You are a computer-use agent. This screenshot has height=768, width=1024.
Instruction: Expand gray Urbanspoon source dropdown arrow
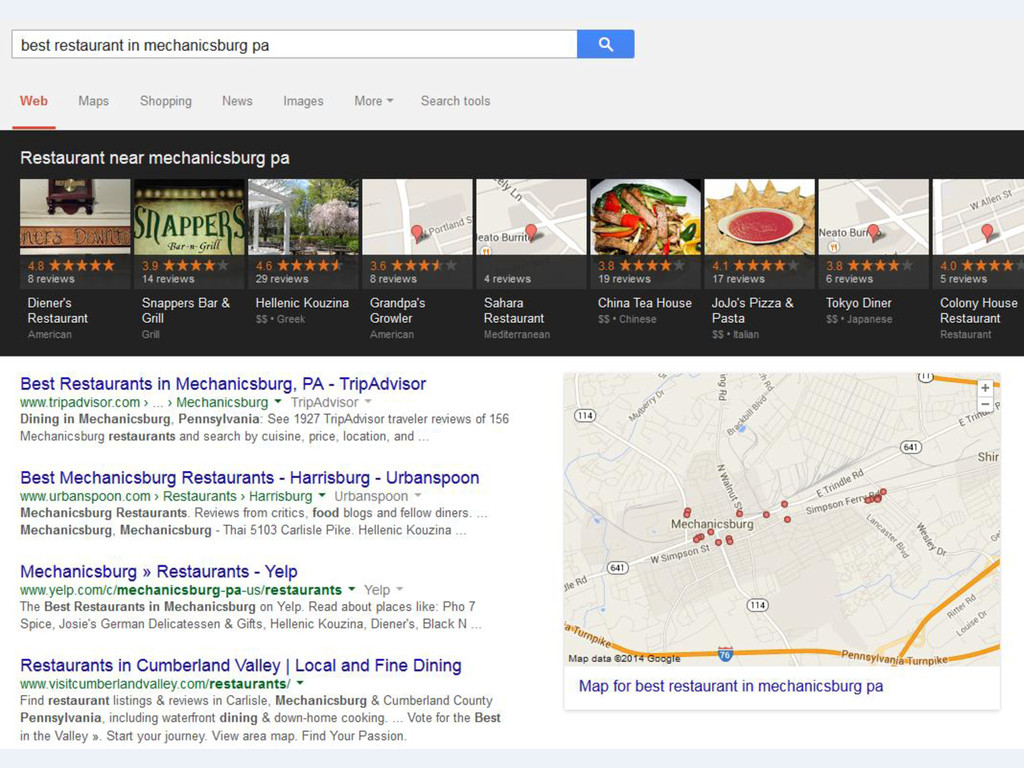(x=417, y=495)
